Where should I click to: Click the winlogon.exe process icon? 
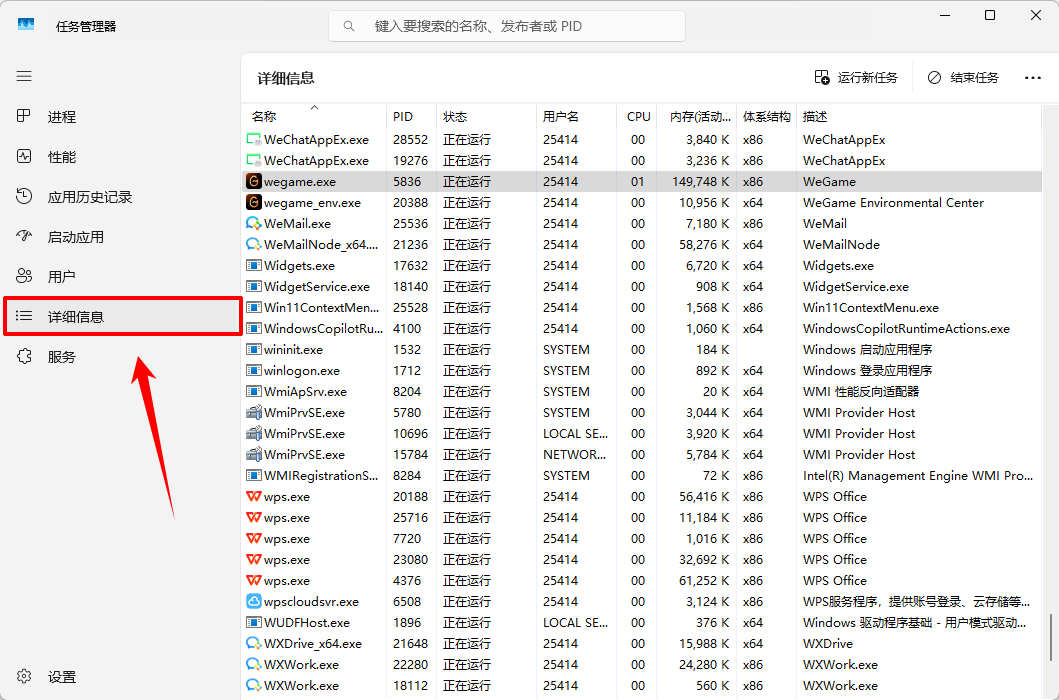pyautogui.click(x=253, y=370)
